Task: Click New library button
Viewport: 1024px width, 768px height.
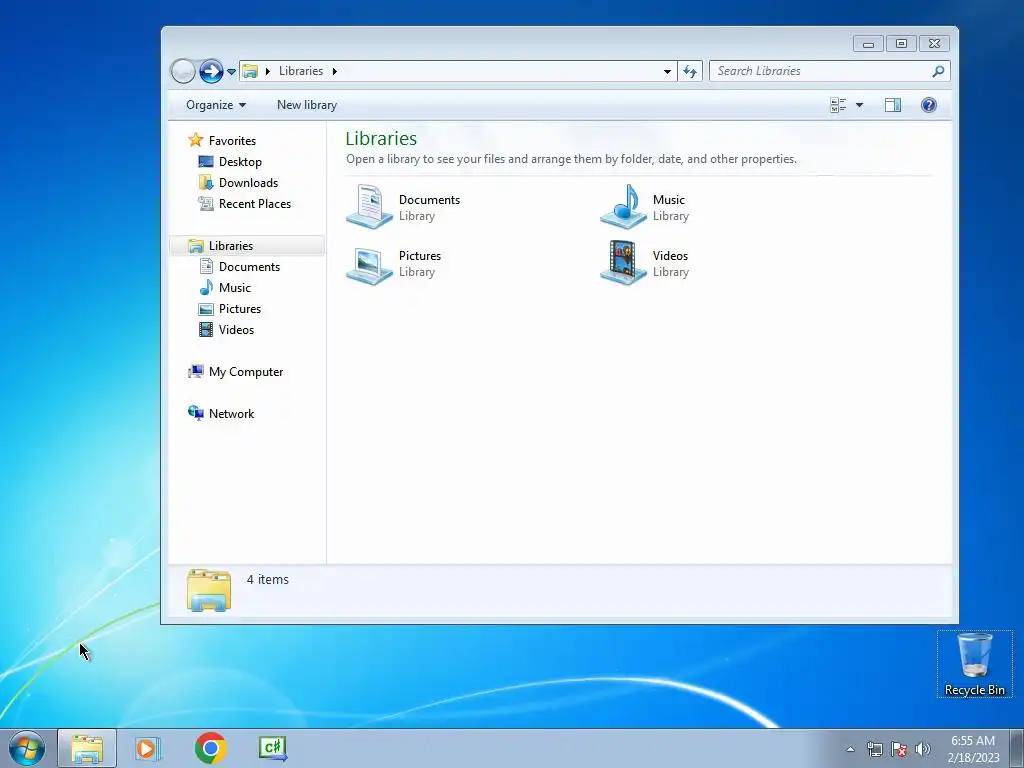Action: (307, 105)
